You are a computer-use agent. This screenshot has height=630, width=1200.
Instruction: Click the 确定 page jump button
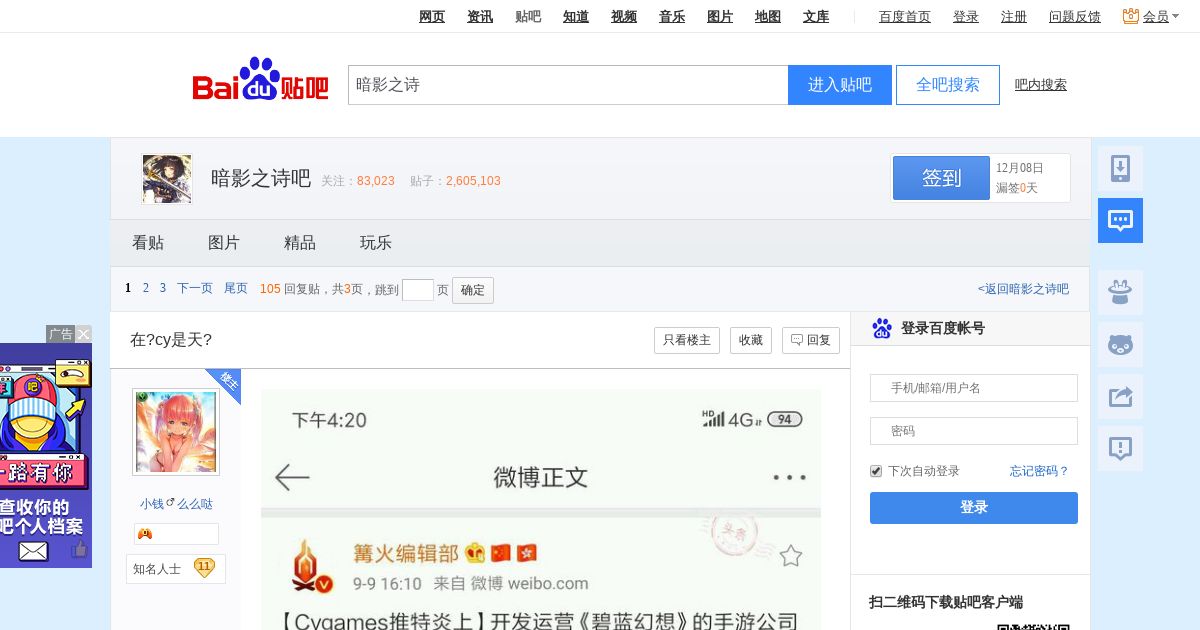(x=473, y=290)
